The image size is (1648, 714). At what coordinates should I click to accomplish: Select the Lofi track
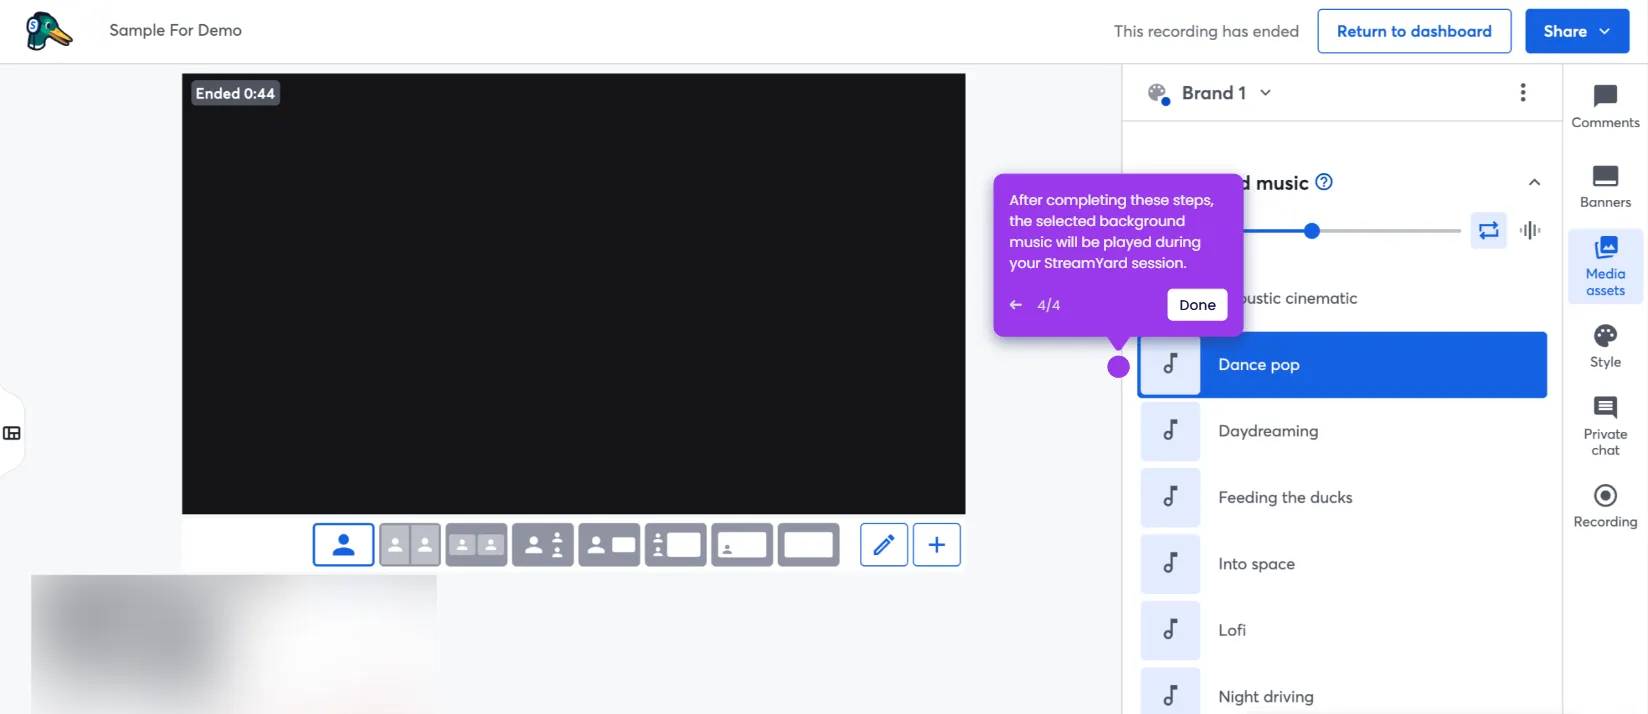[1342, 630]
